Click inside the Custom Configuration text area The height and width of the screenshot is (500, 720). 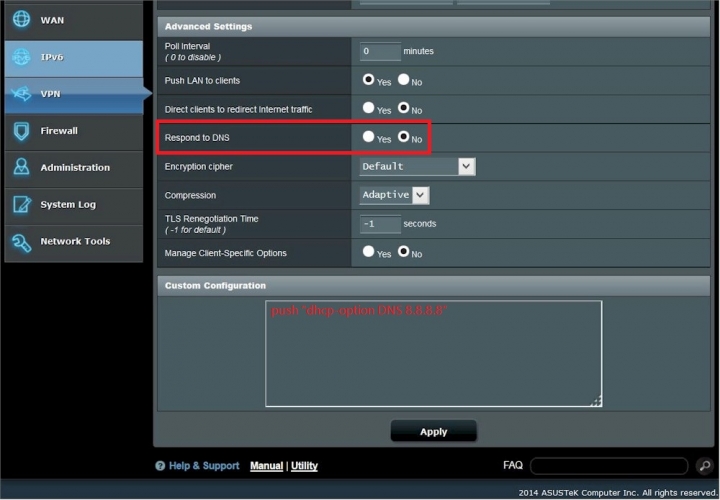(x=433, y=354)
